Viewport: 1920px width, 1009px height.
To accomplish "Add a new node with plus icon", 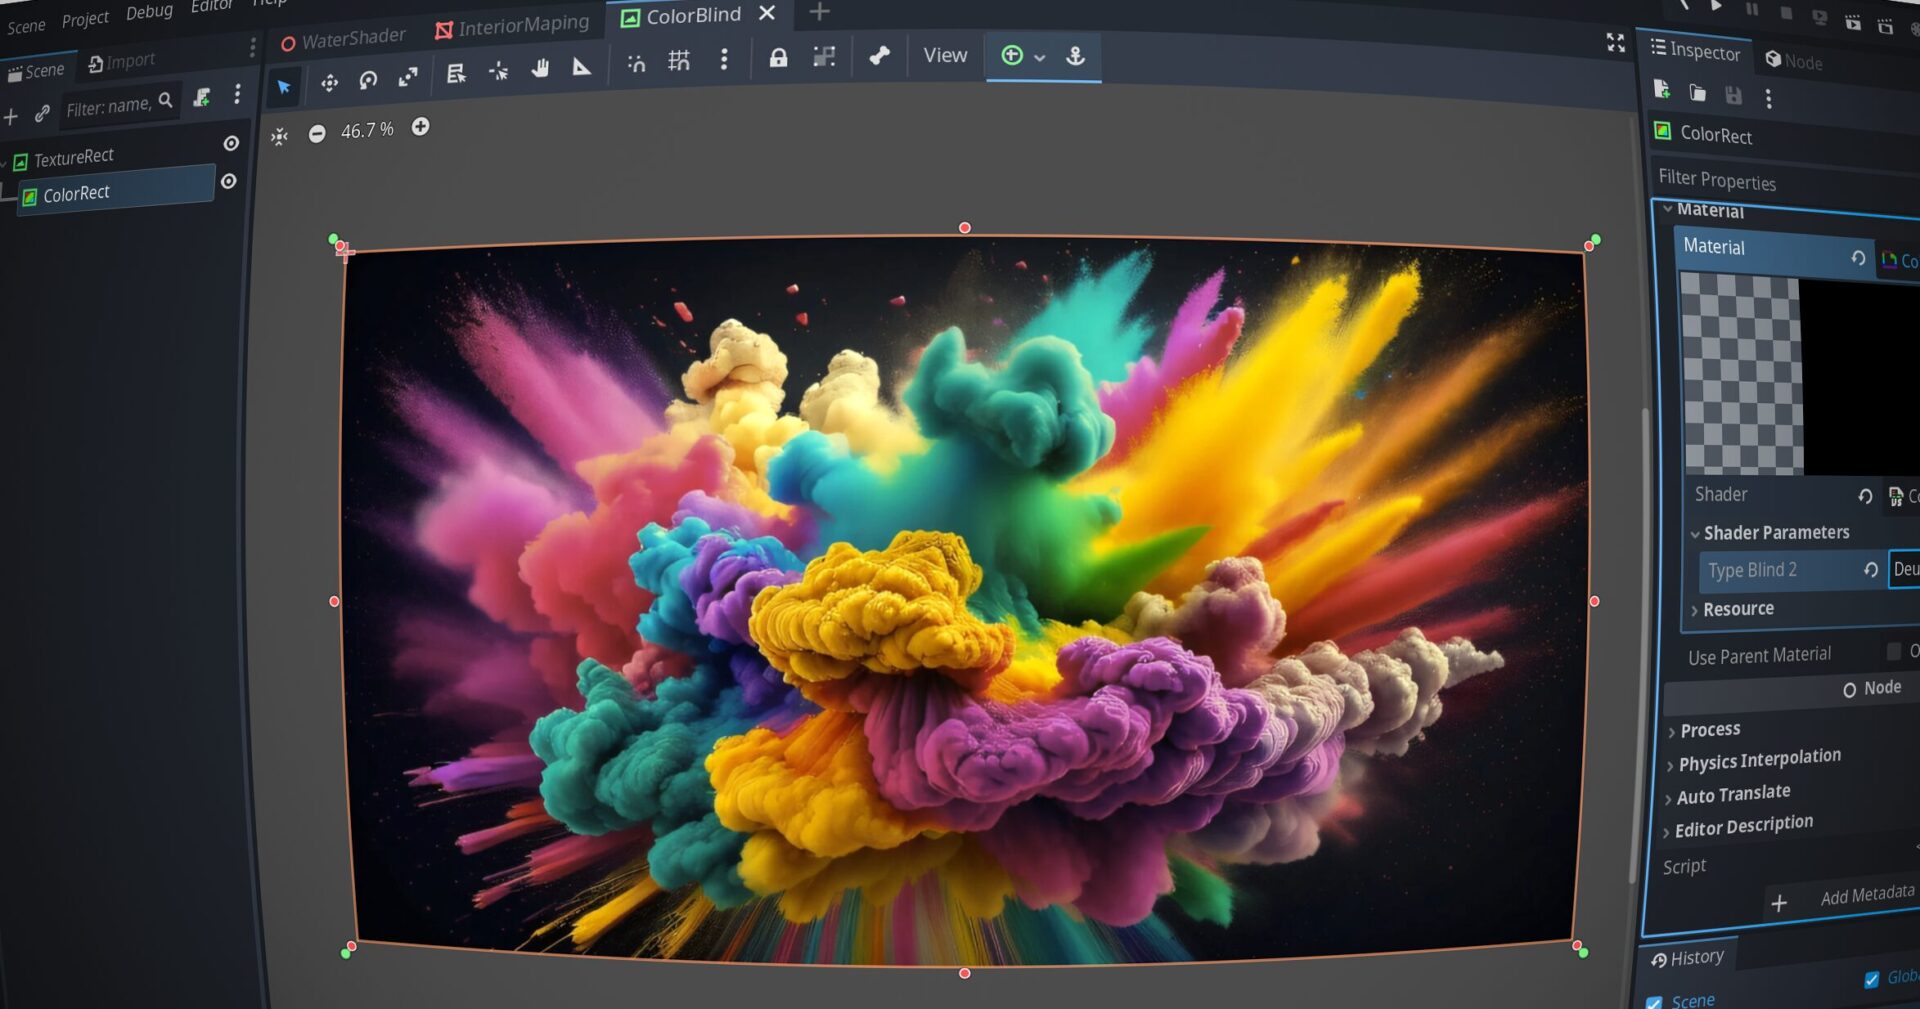I will (x=11, y=117).
